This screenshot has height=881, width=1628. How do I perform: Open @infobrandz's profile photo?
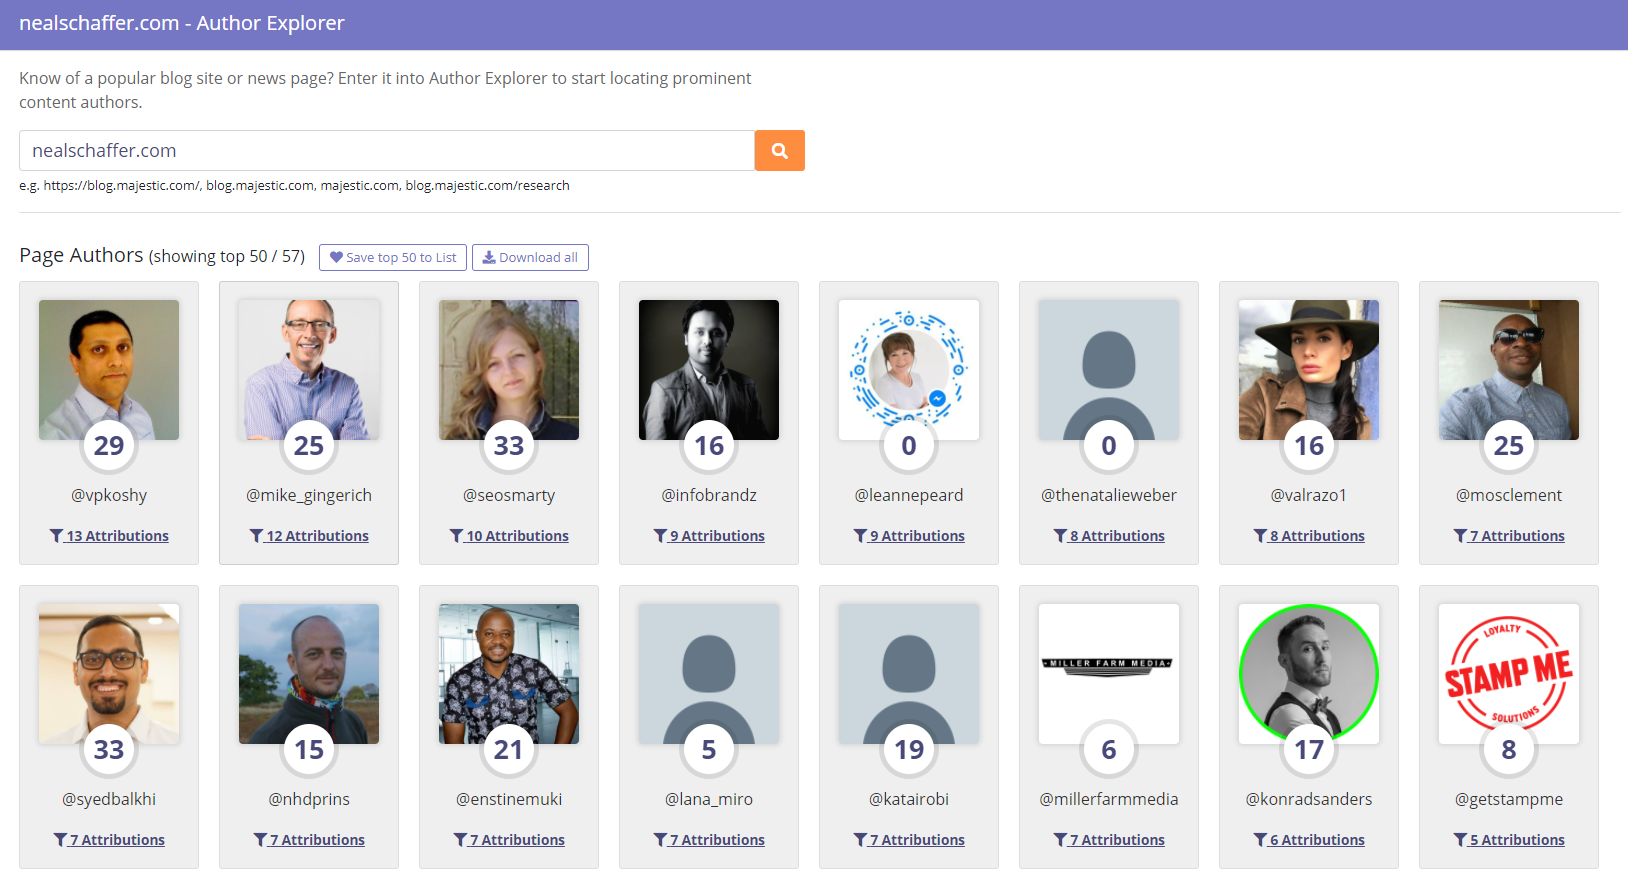[x=709, y=370]
